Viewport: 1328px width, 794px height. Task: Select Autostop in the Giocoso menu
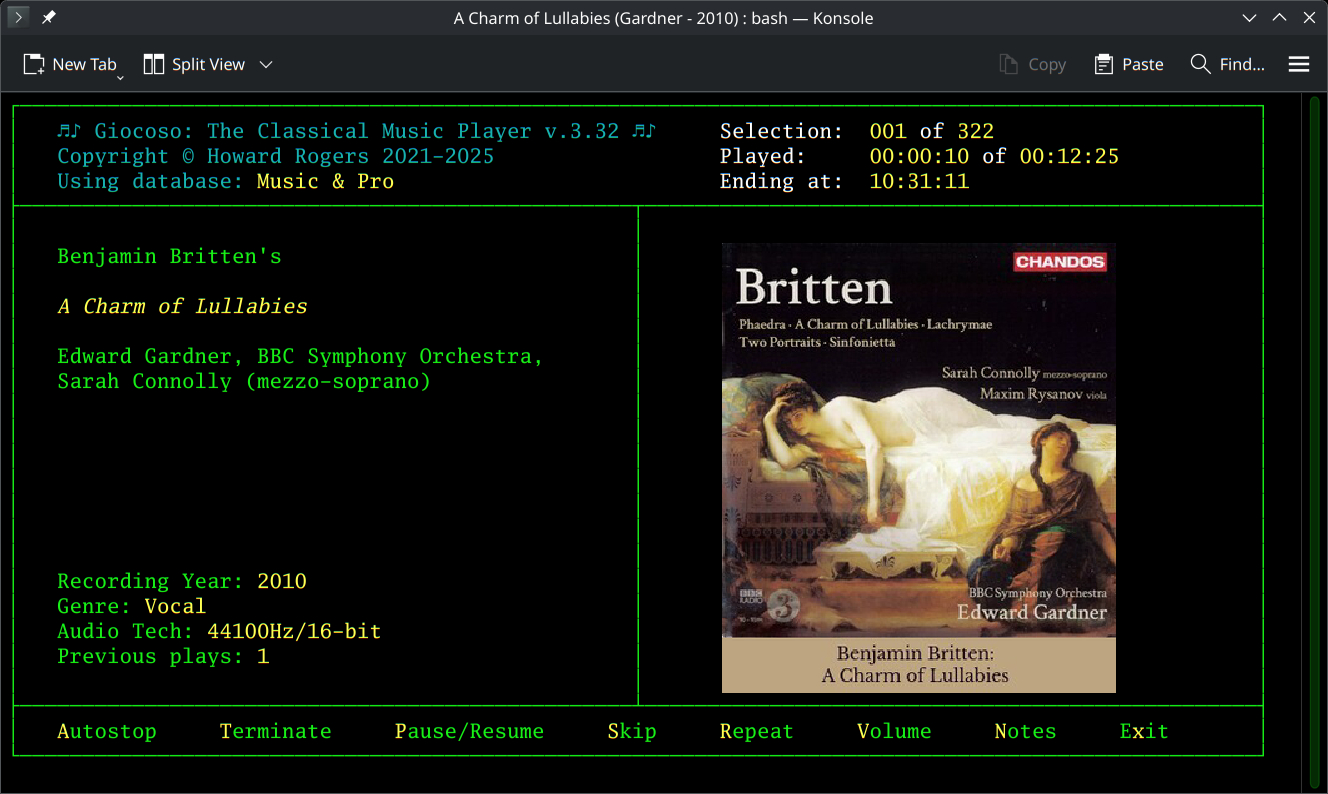coord(107,731)
